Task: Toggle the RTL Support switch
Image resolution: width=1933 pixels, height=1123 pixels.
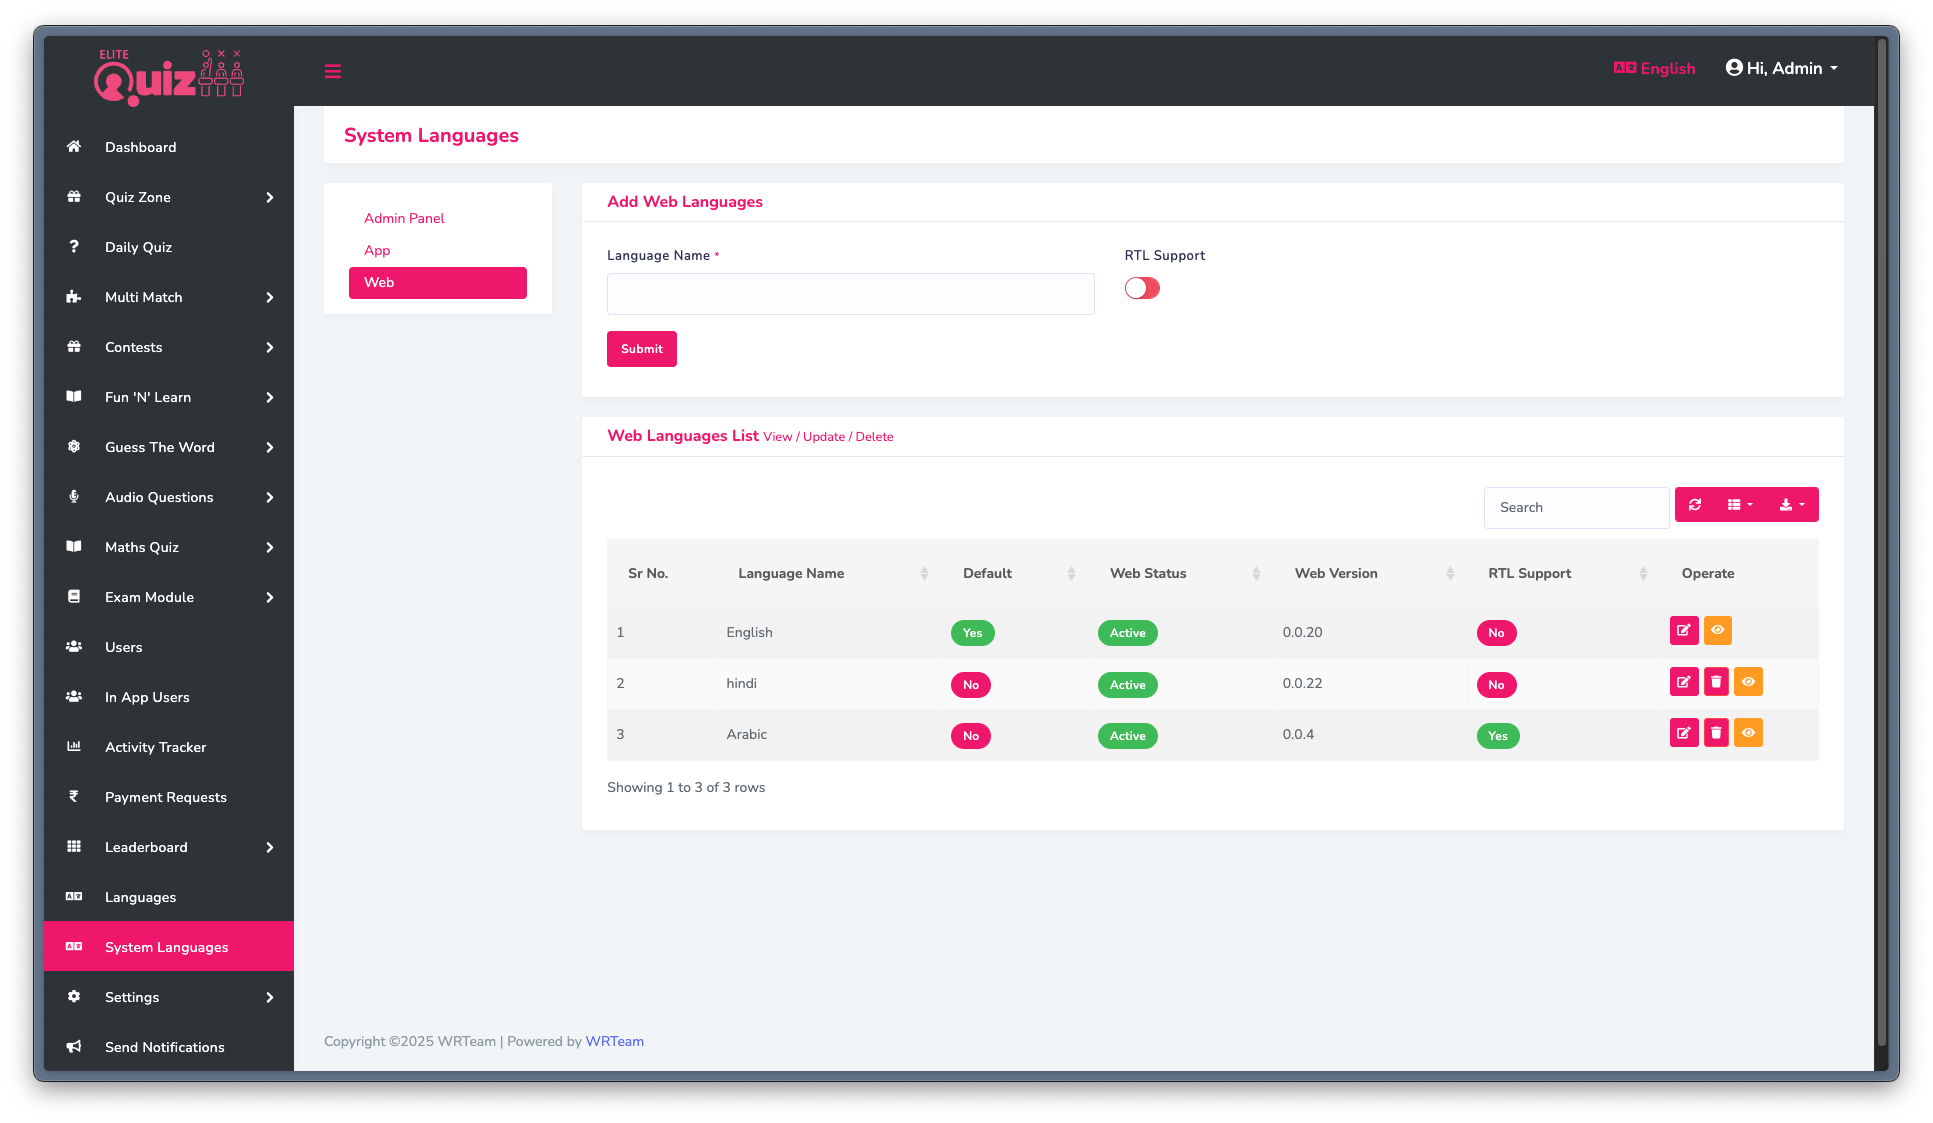Action: point(1142,289)
